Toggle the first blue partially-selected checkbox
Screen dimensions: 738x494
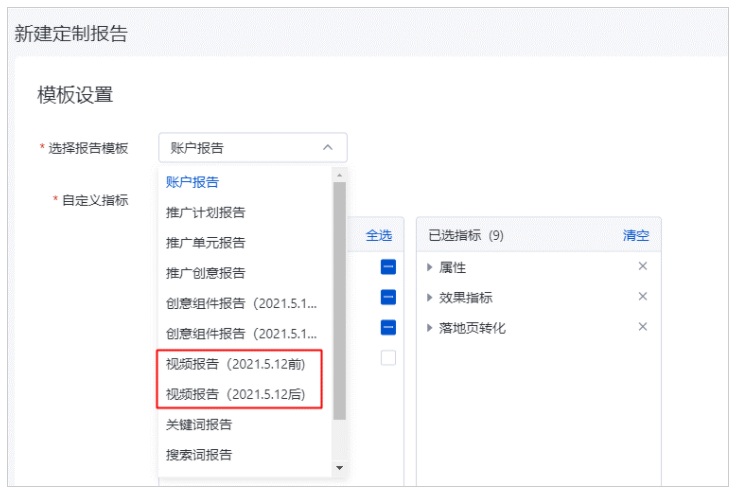coord(388,267)
